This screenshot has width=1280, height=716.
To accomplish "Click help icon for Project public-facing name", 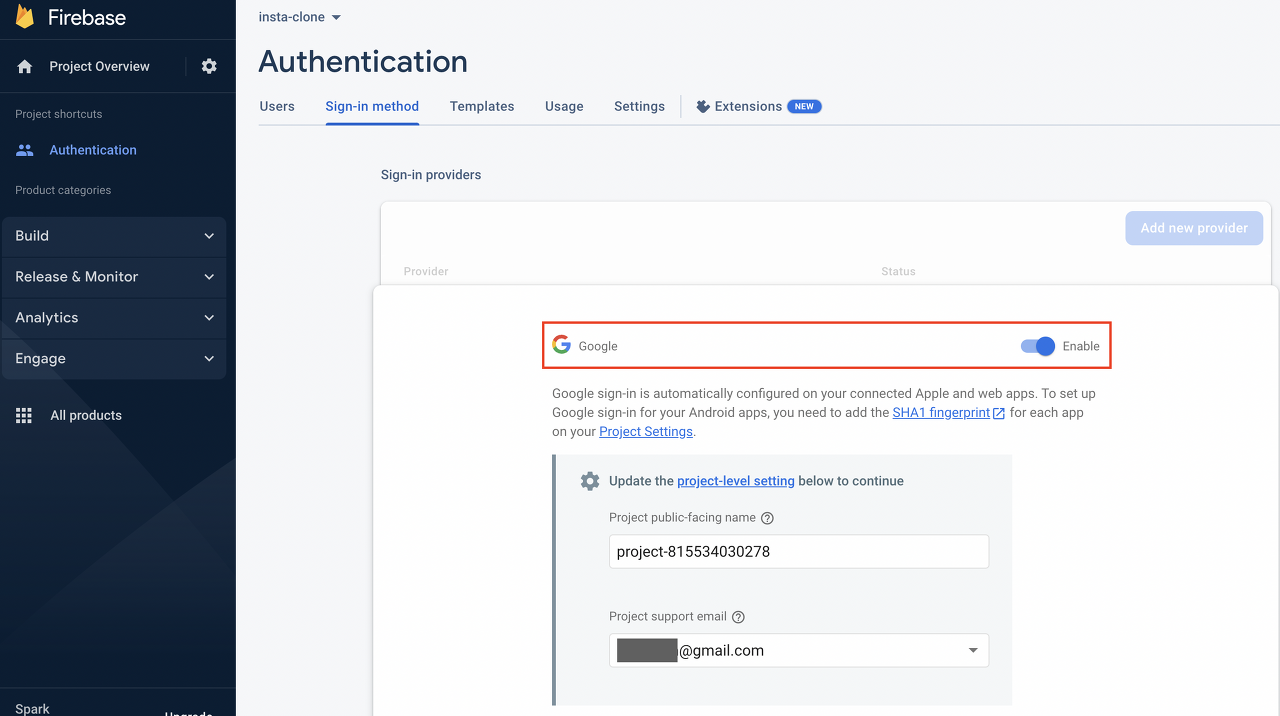I will (x=767, y=518).
